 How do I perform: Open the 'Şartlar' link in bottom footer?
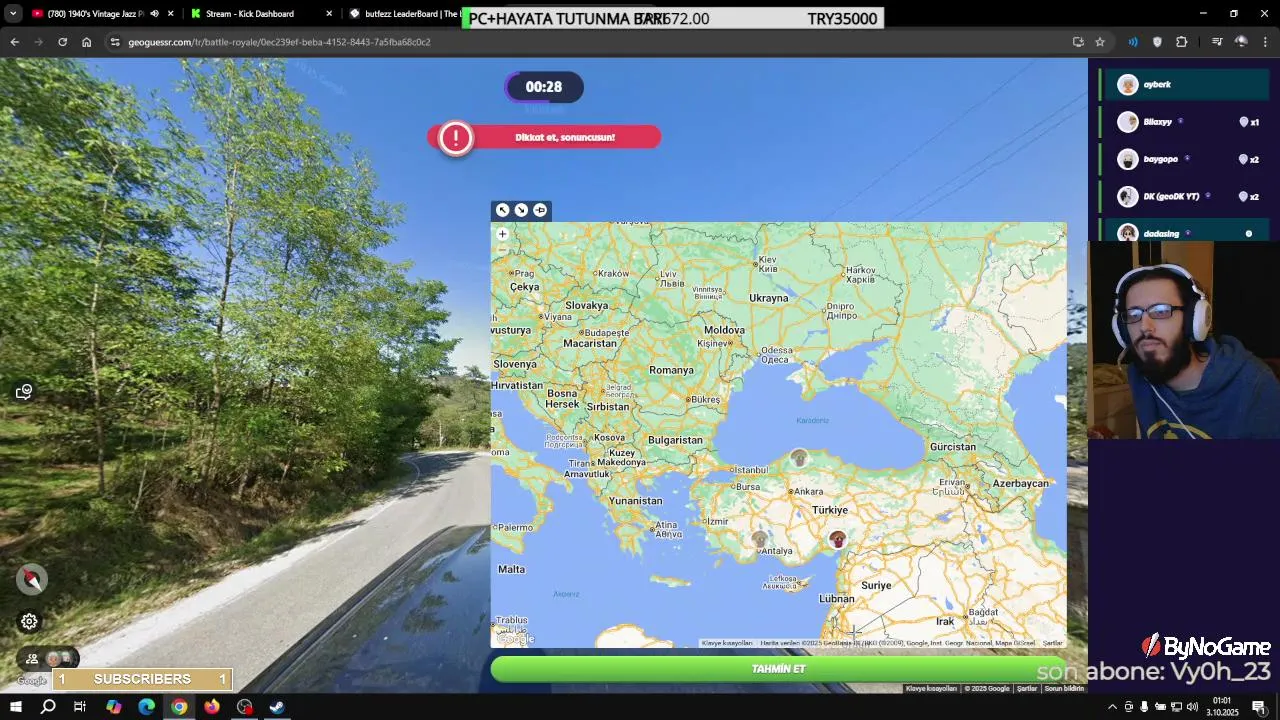pos(1027,688)
